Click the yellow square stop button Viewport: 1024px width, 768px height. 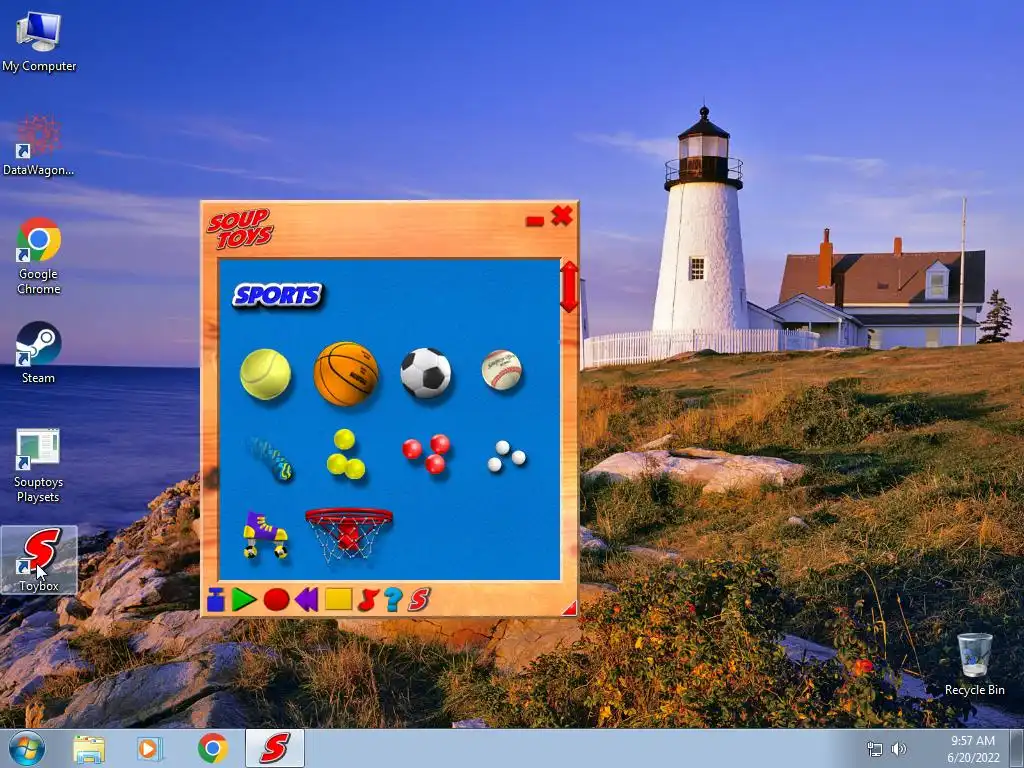(338, 600)
